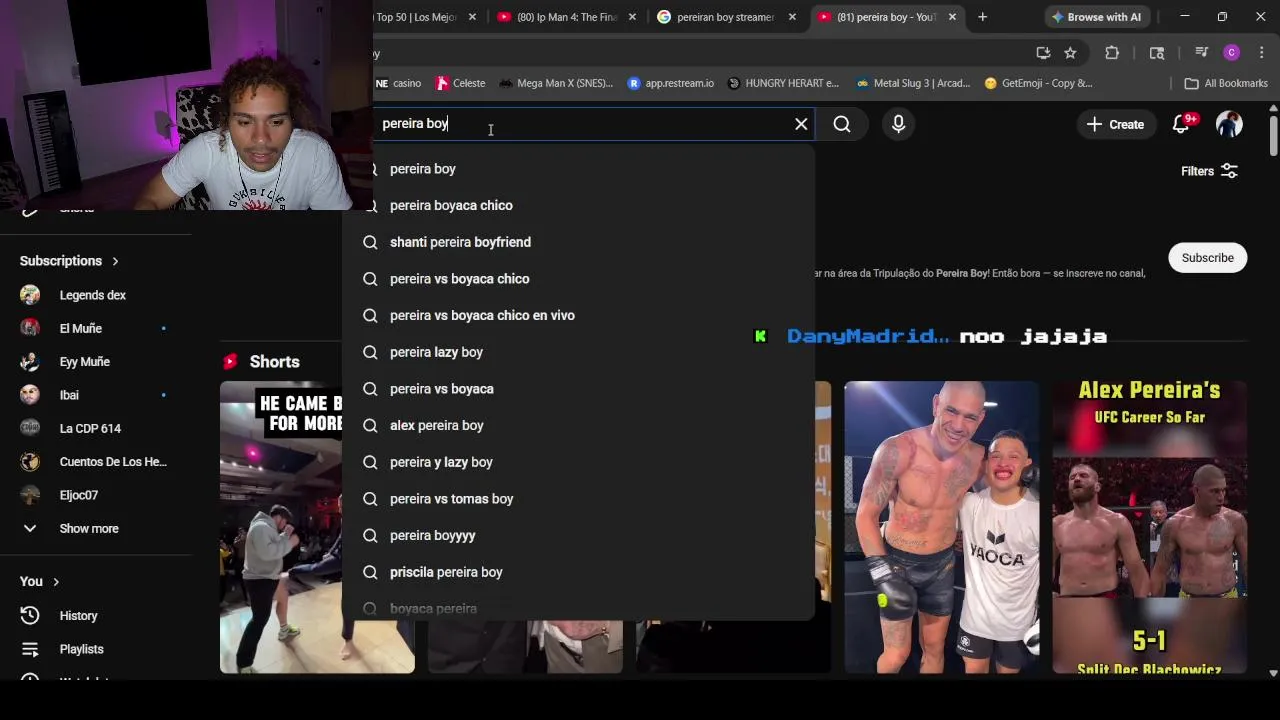Select suggestion 'pereira vs boyaca chico en vivo'
The height and width of the screenshot is (720, 1280).
tap(578, 315)
